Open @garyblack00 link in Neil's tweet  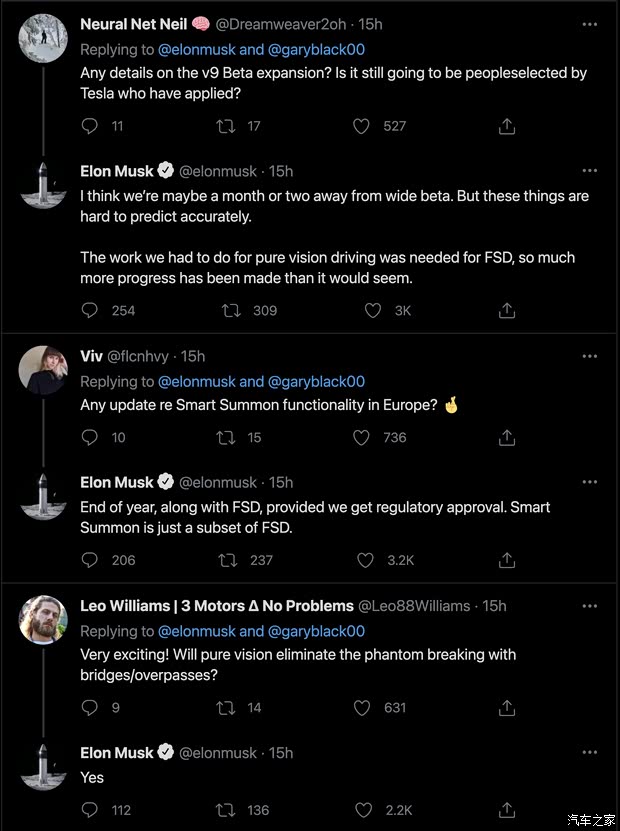[316, 49]
